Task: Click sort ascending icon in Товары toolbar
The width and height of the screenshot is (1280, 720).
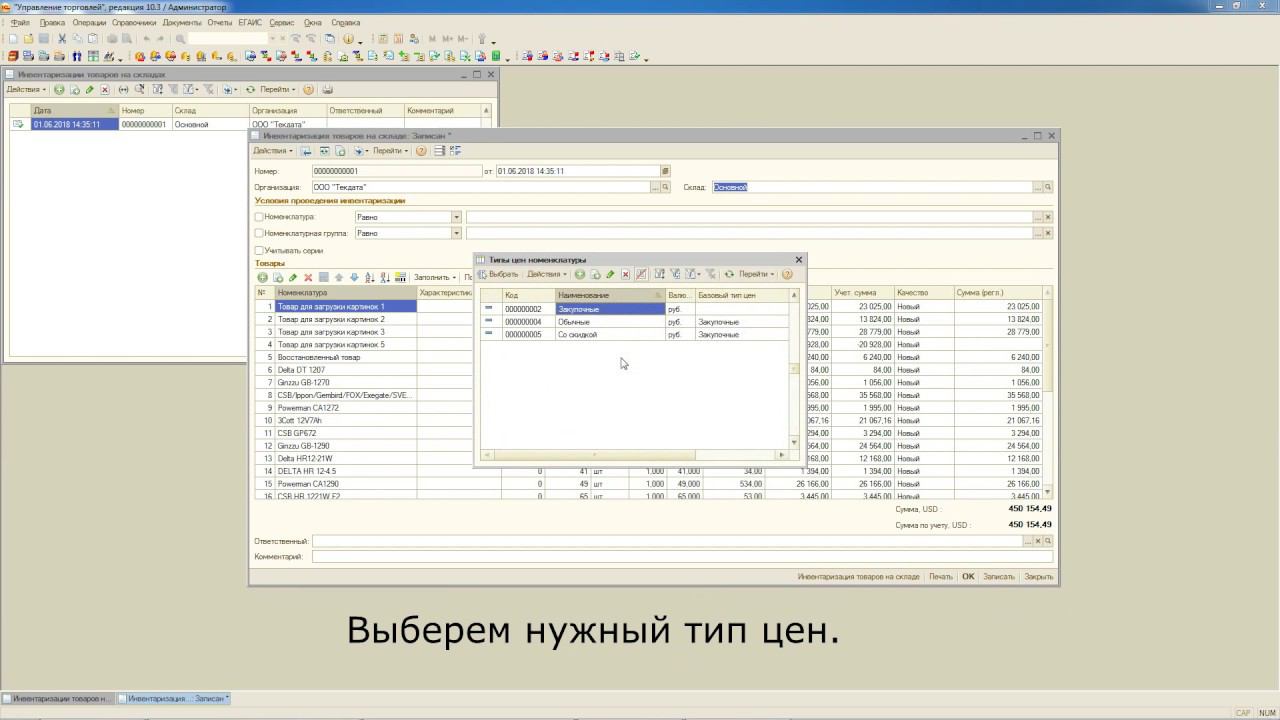Action: coord(370,277)
